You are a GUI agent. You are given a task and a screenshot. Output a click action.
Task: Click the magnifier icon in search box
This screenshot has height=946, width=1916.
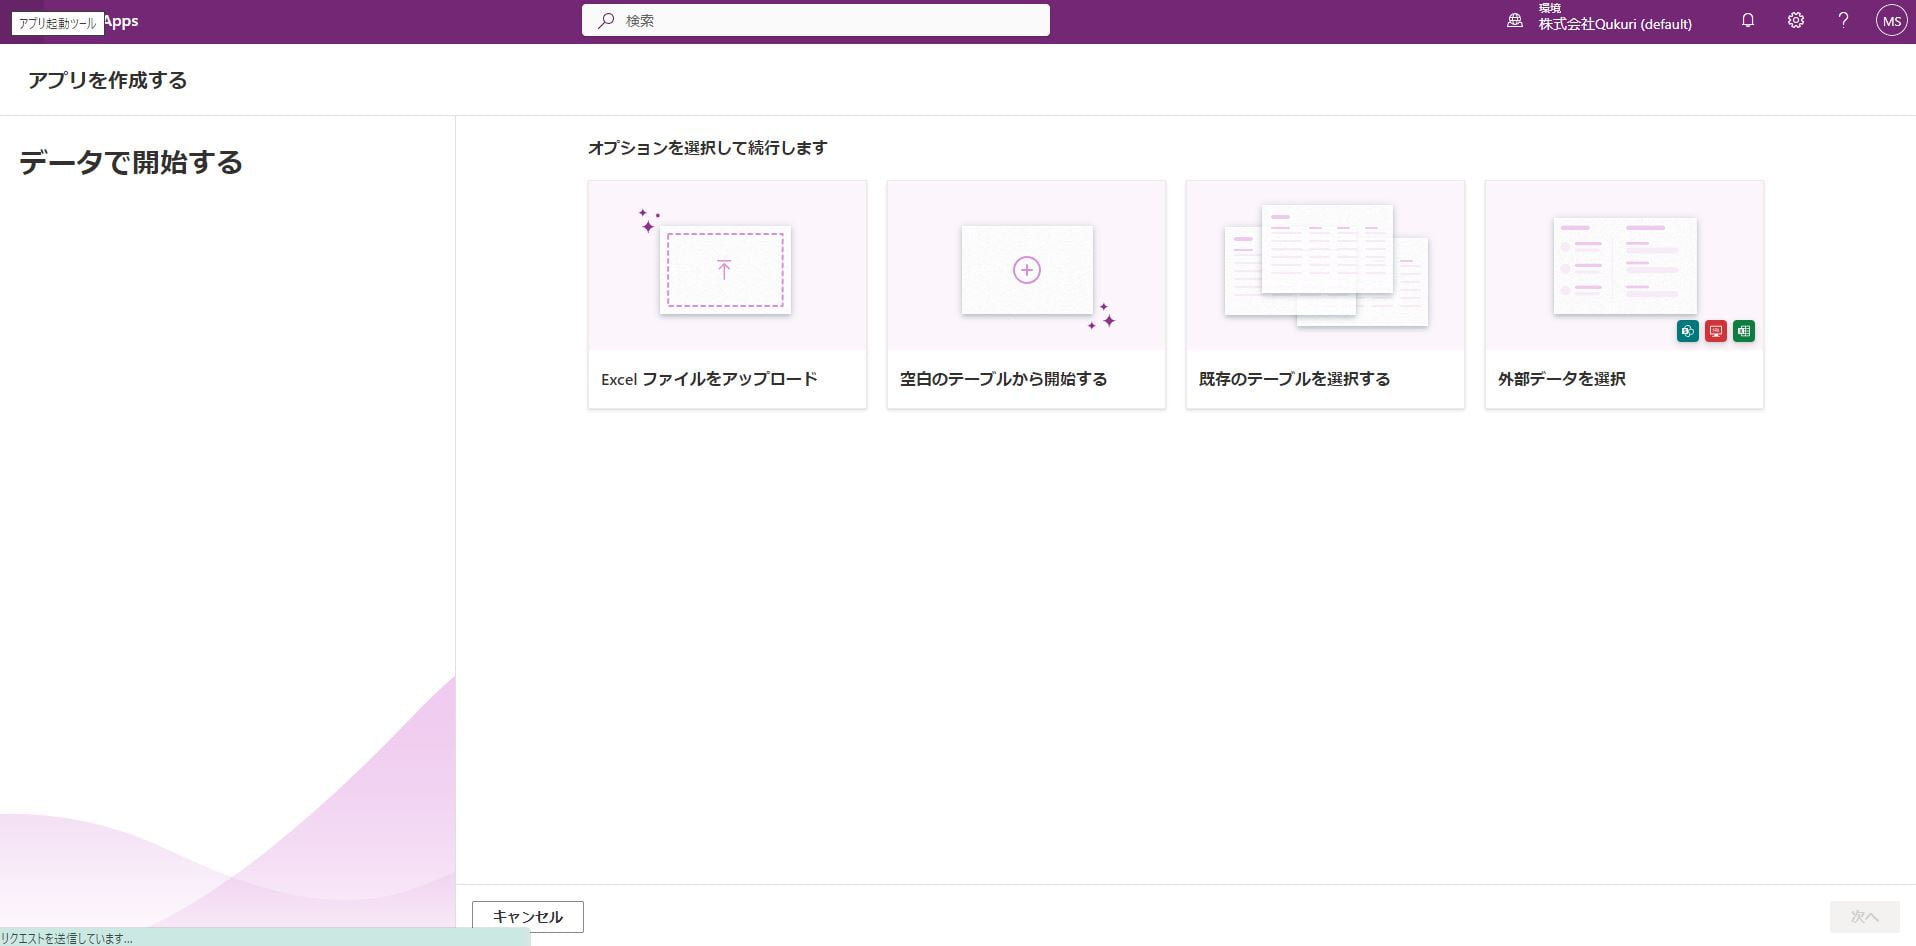pos(605,20)
